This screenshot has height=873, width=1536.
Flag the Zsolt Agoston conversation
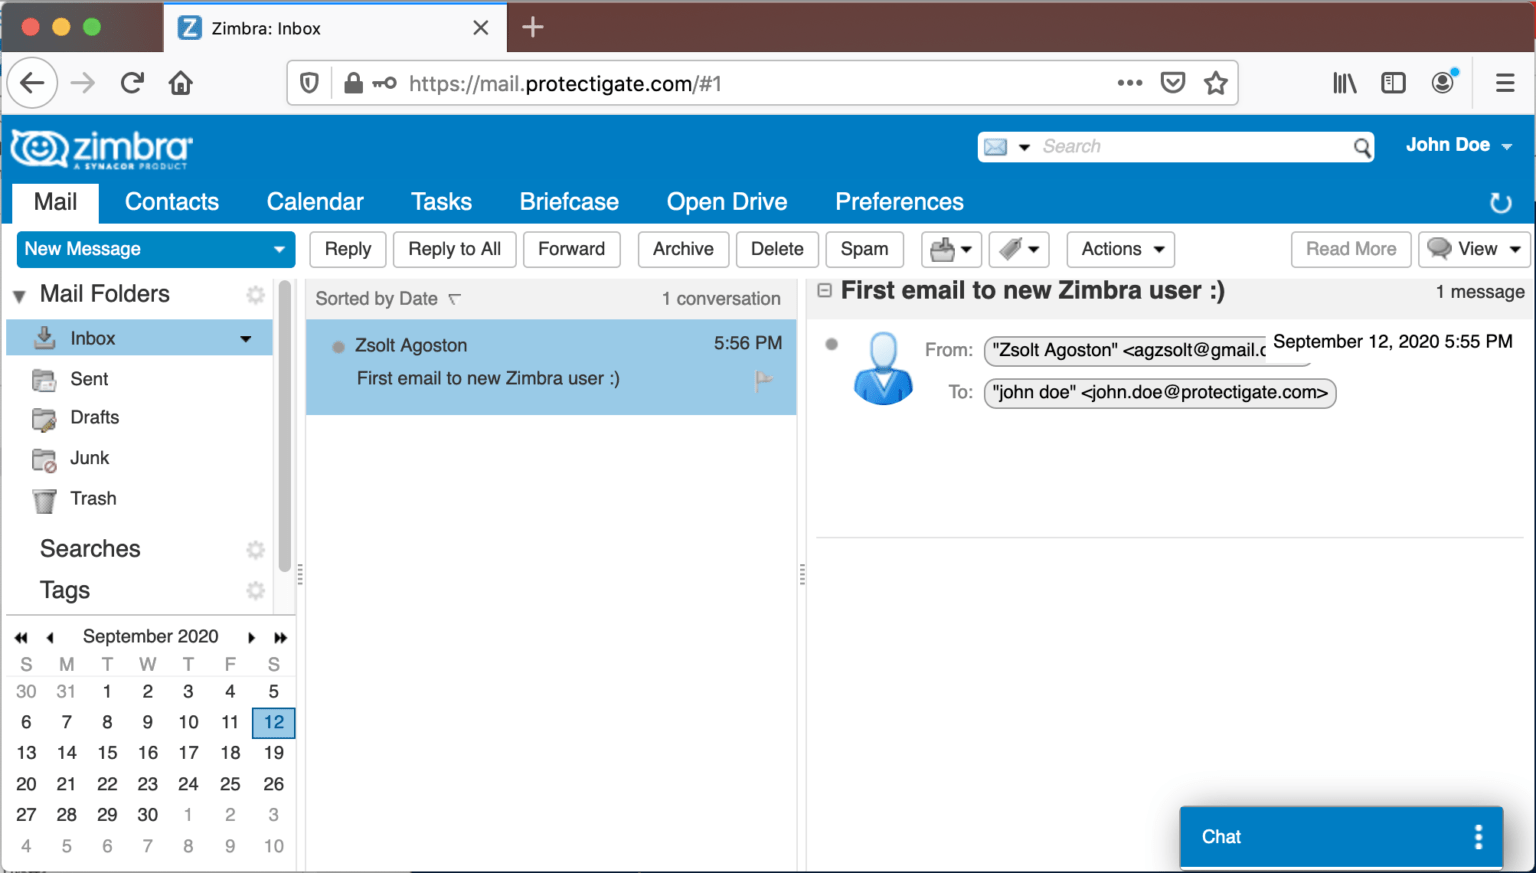click(x=764, y=380)
